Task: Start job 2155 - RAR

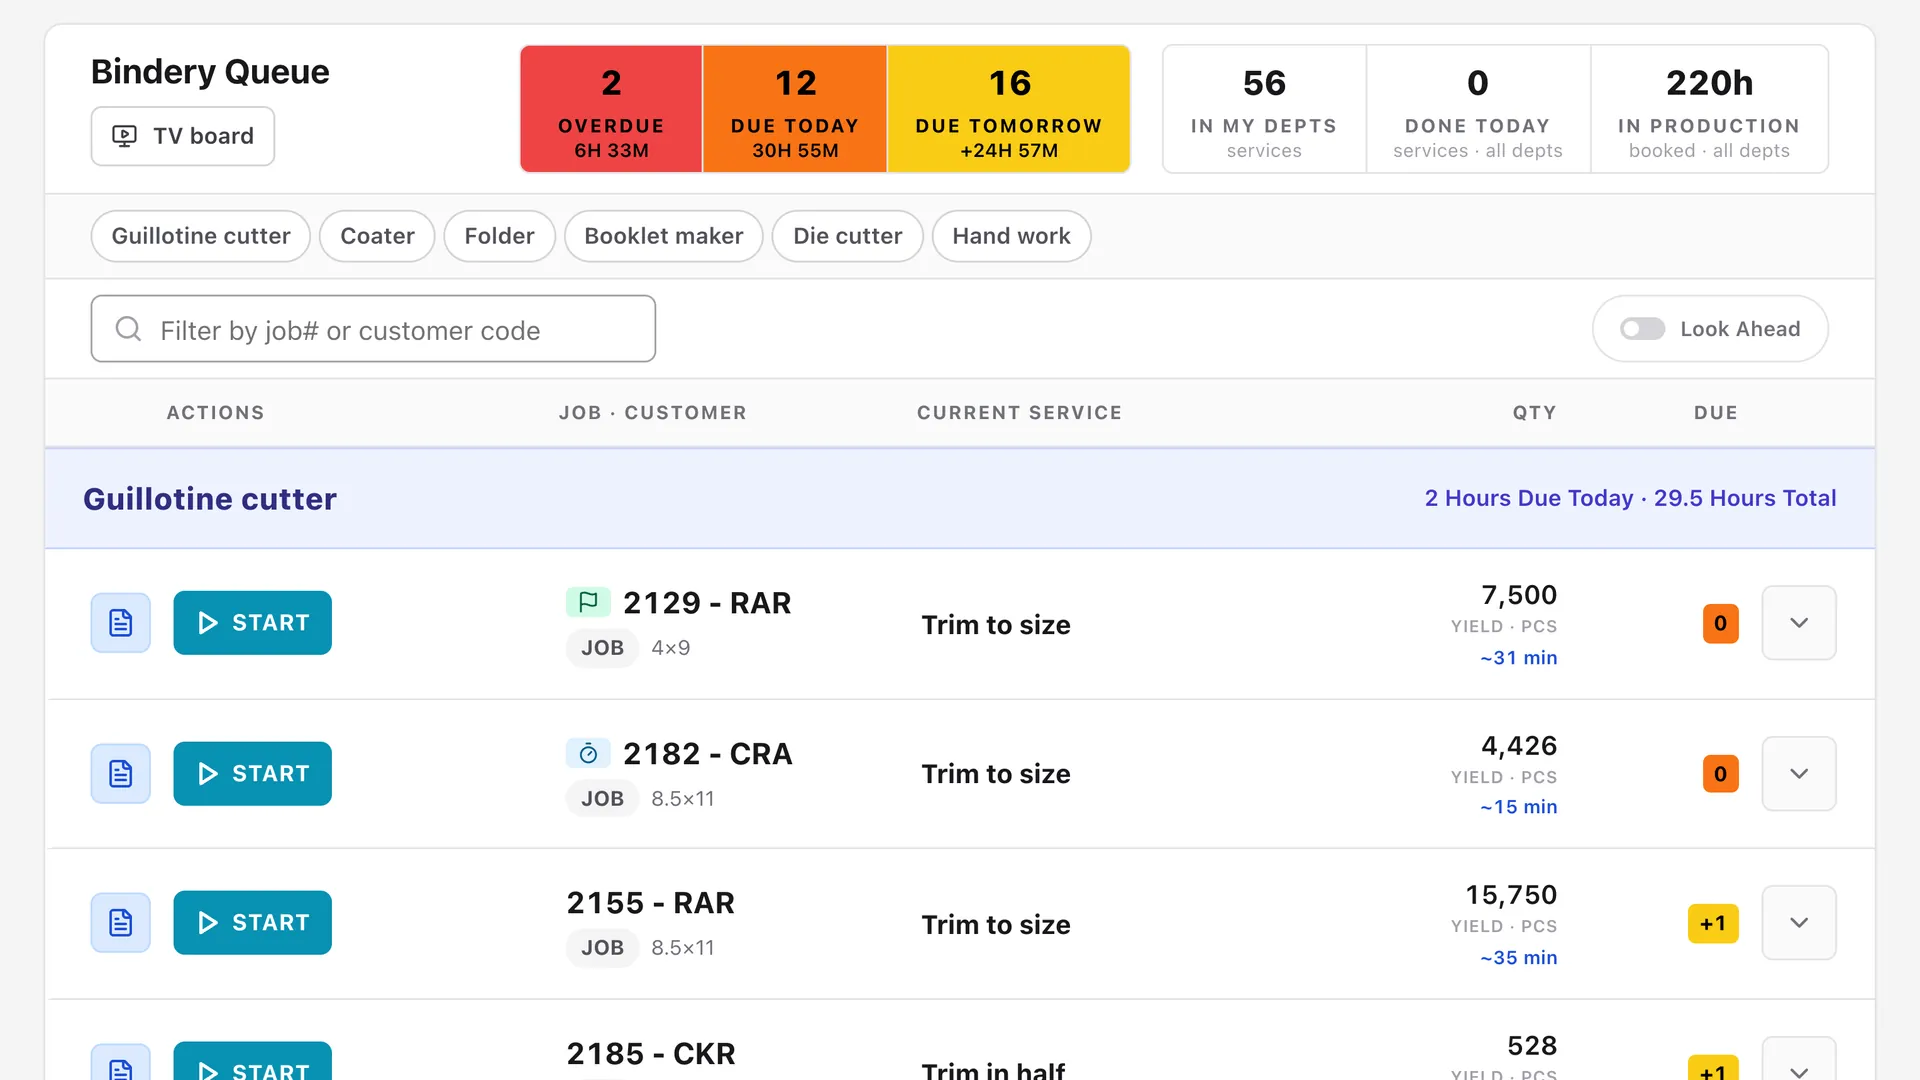Action: [253, 923]
